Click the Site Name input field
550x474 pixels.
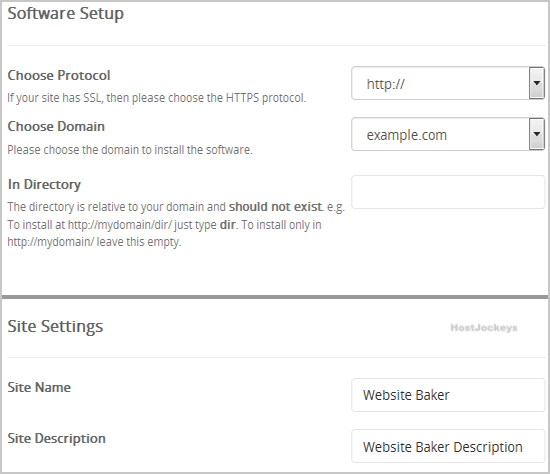[448, 395]
